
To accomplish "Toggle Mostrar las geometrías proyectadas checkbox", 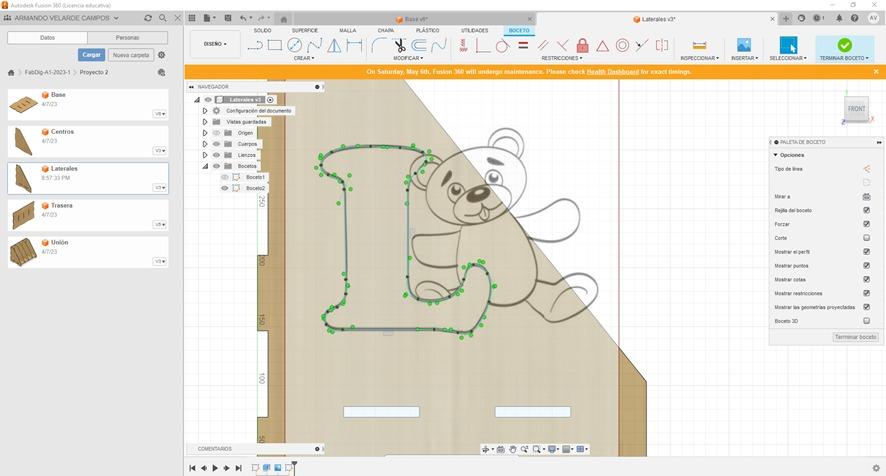I will click(x=866, y=307).
